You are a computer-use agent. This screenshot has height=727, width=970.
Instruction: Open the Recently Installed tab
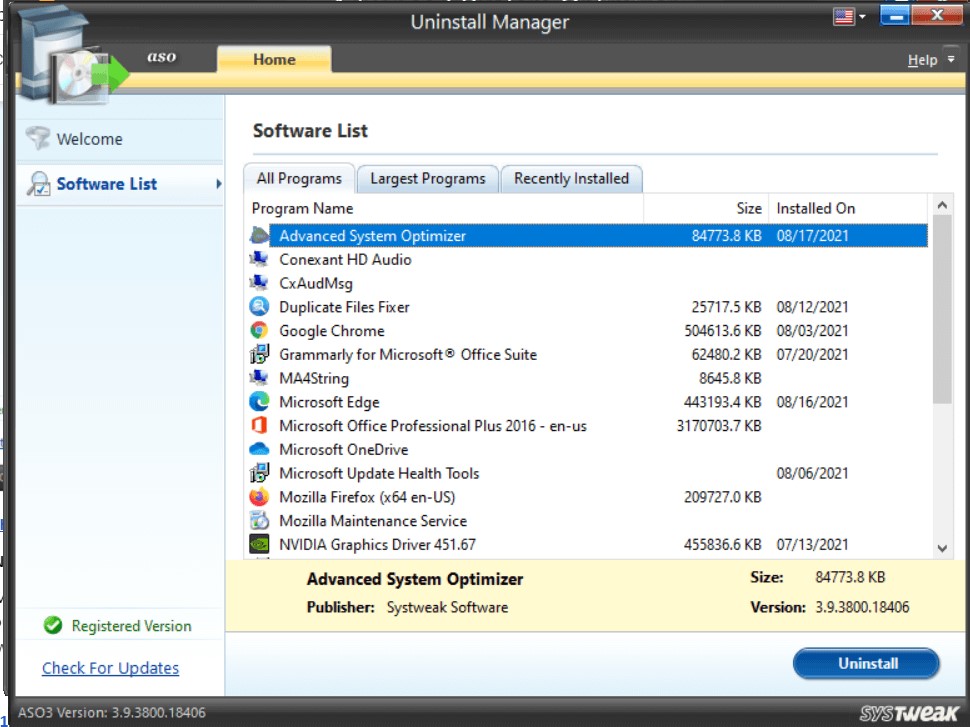572,178
